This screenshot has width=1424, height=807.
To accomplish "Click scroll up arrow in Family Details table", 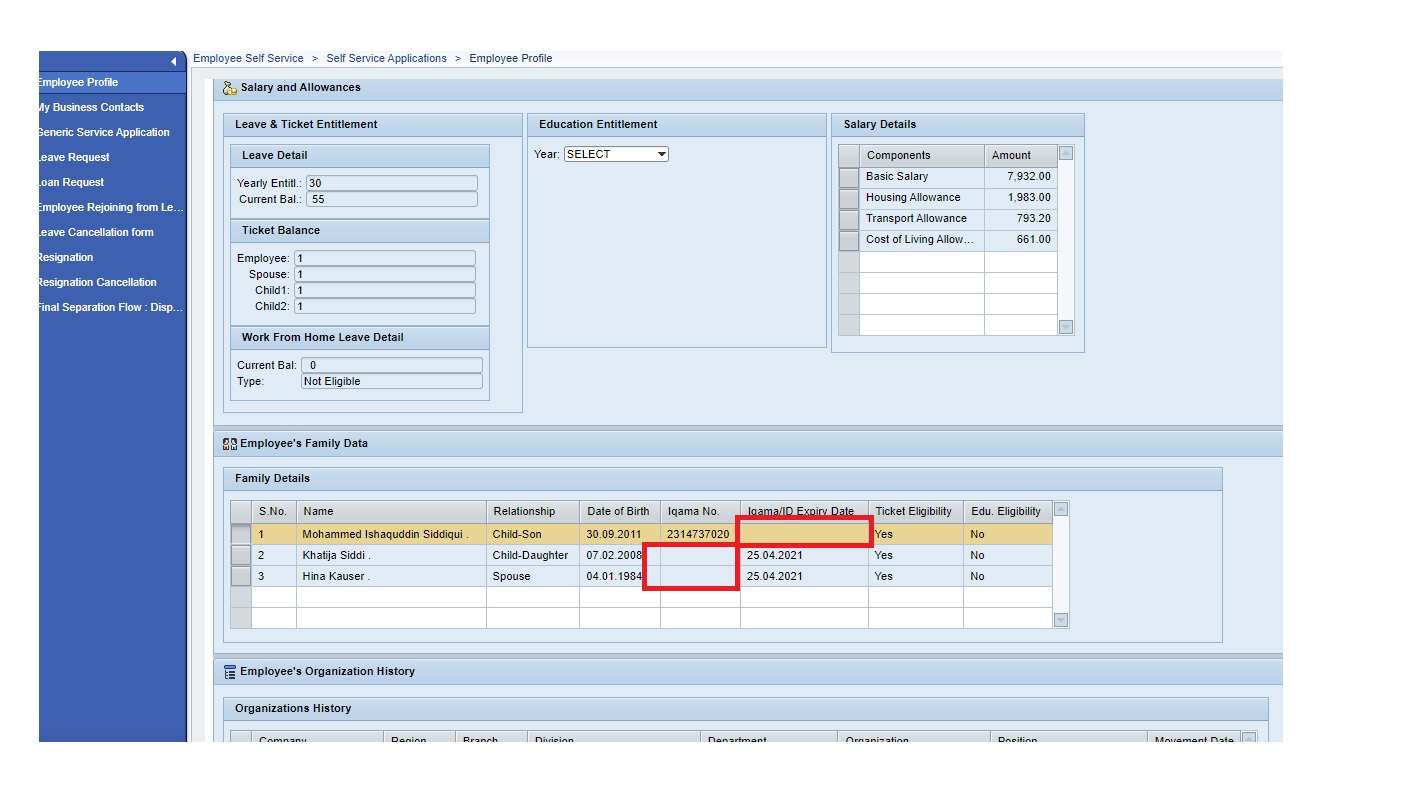I will click(1061, 509).
